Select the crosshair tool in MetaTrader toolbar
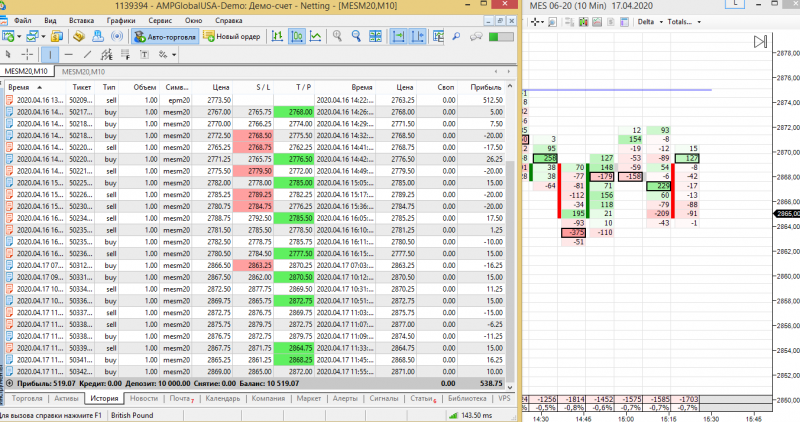 point(28,54)
